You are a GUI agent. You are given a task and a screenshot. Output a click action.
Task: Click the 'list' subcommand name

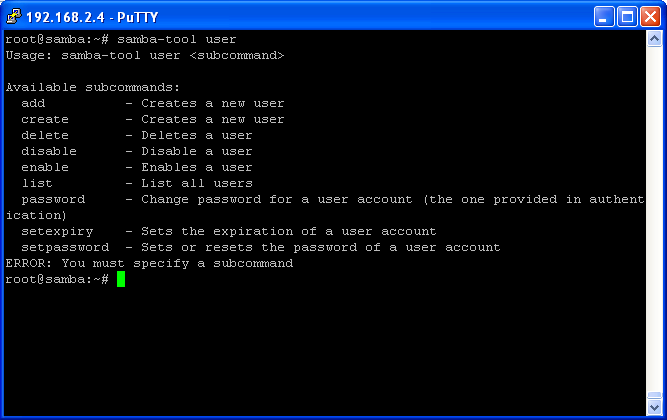pos(37,183)
